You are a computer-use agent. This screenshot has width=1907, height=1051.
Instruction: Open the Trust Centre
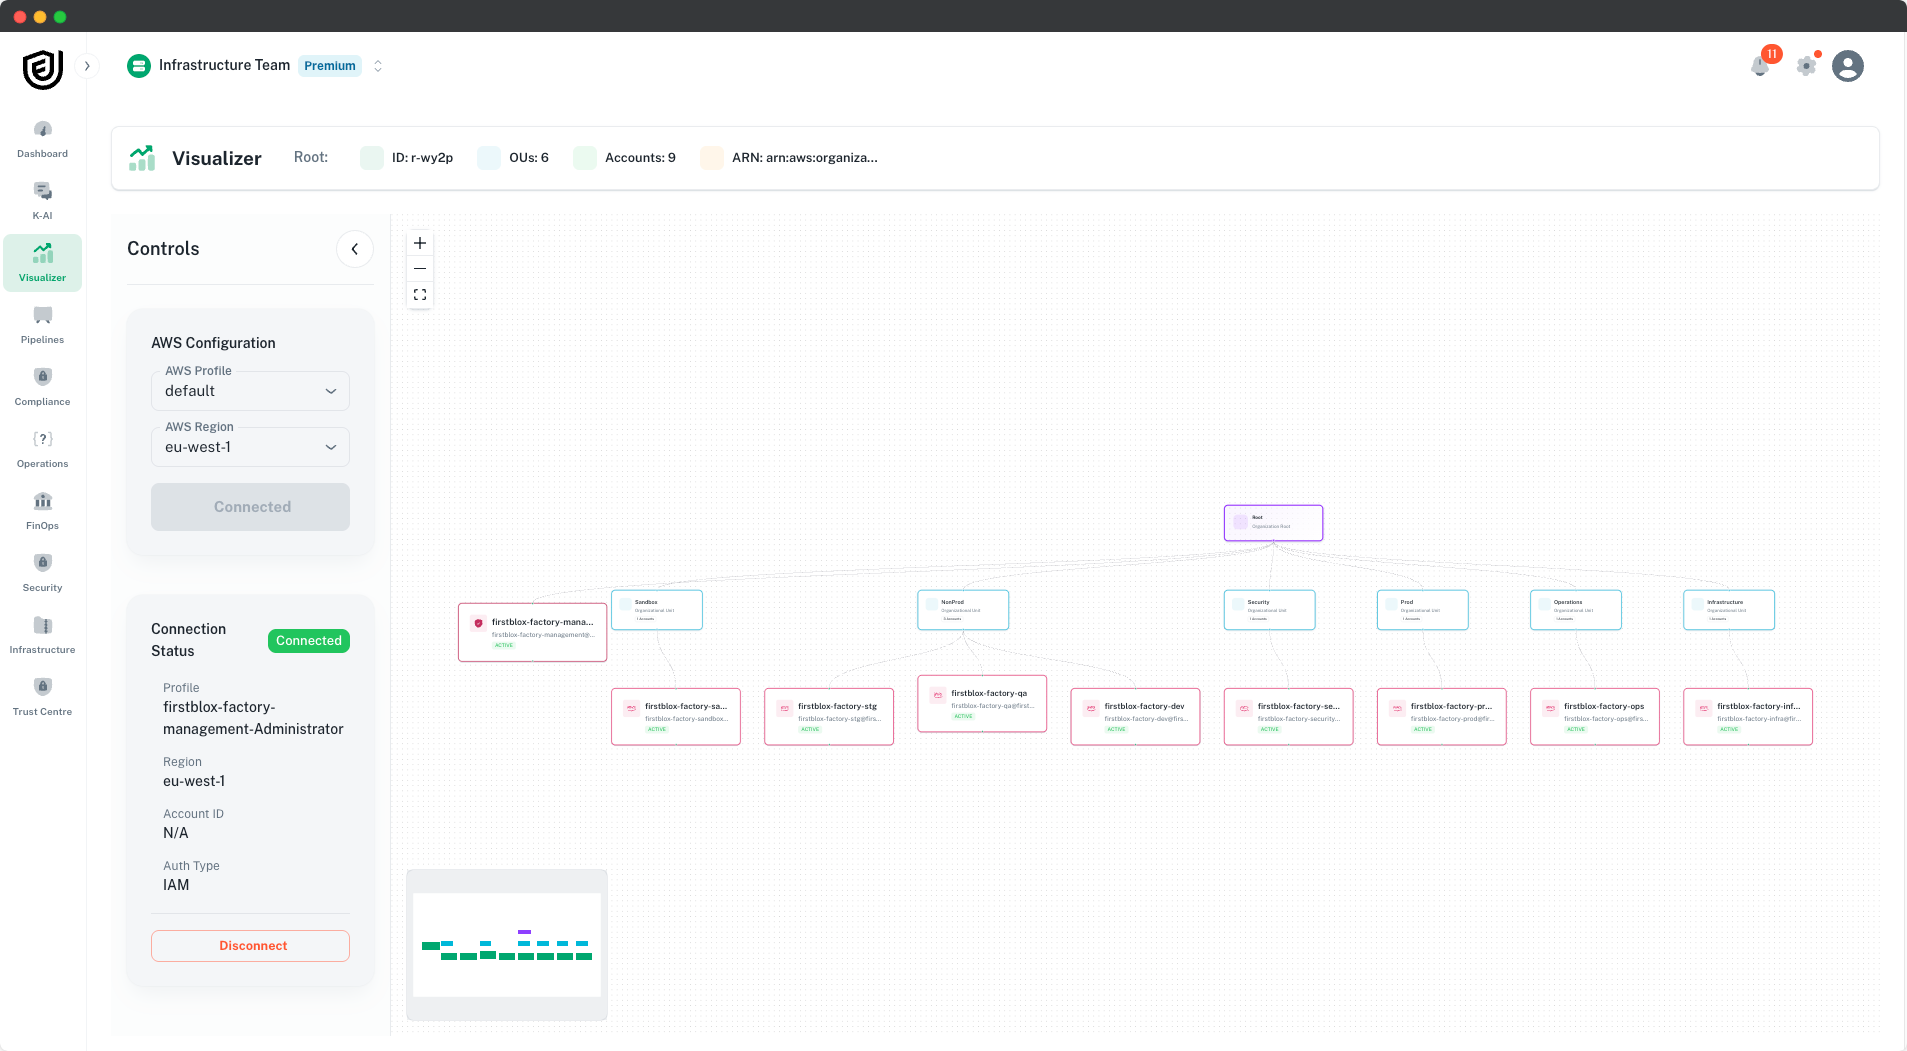[x=42, y=696]
